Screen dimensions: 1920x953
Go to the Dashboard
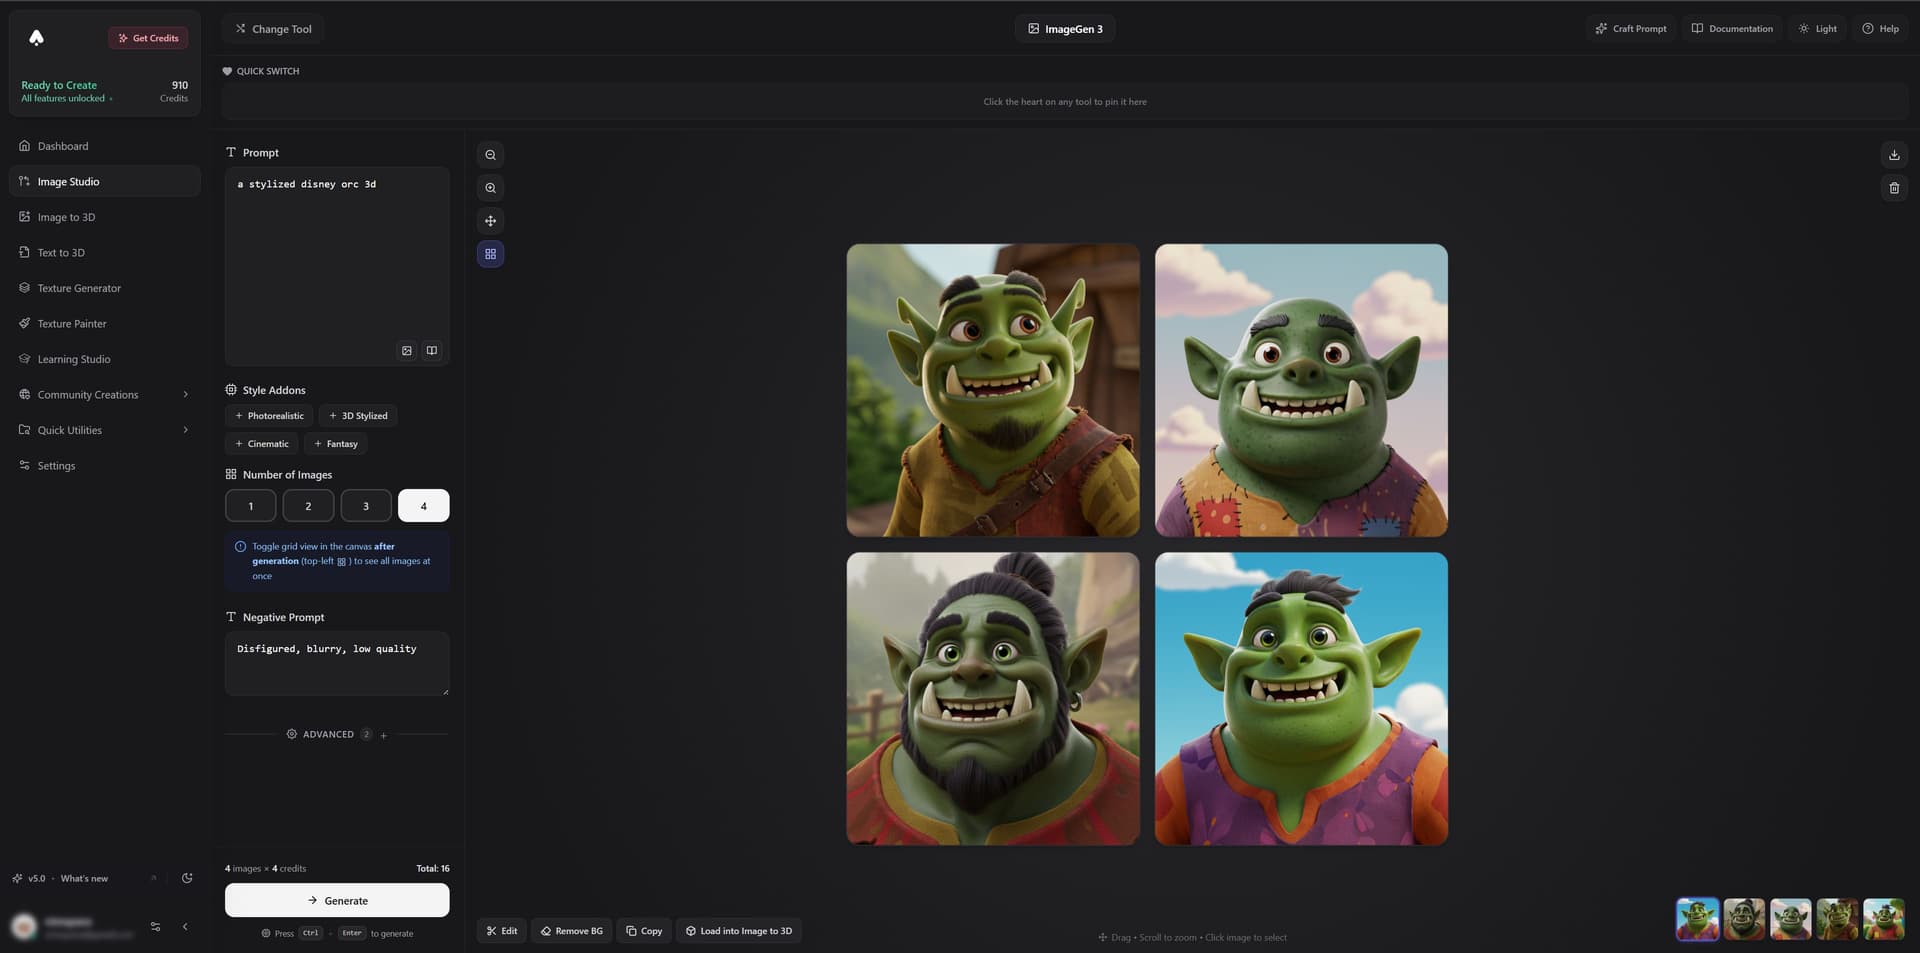(x=63, y=145)
